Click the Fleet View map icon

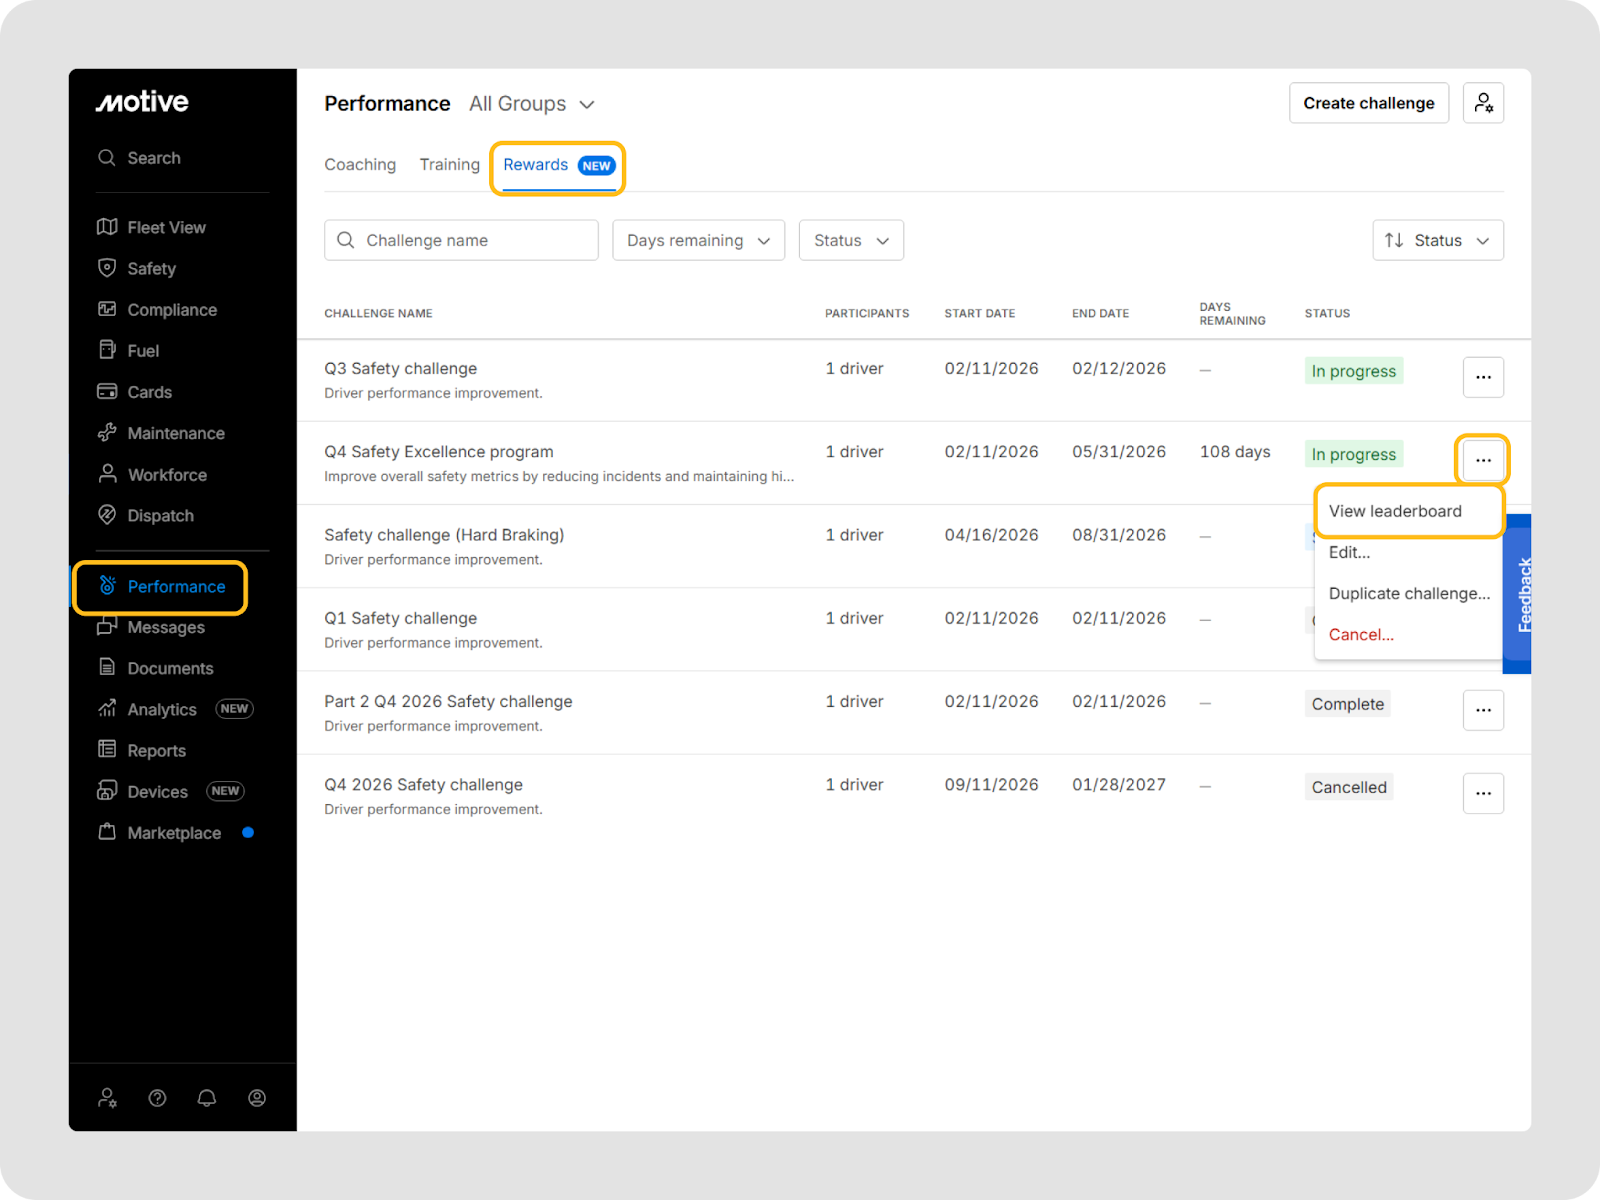coord(107,227)
